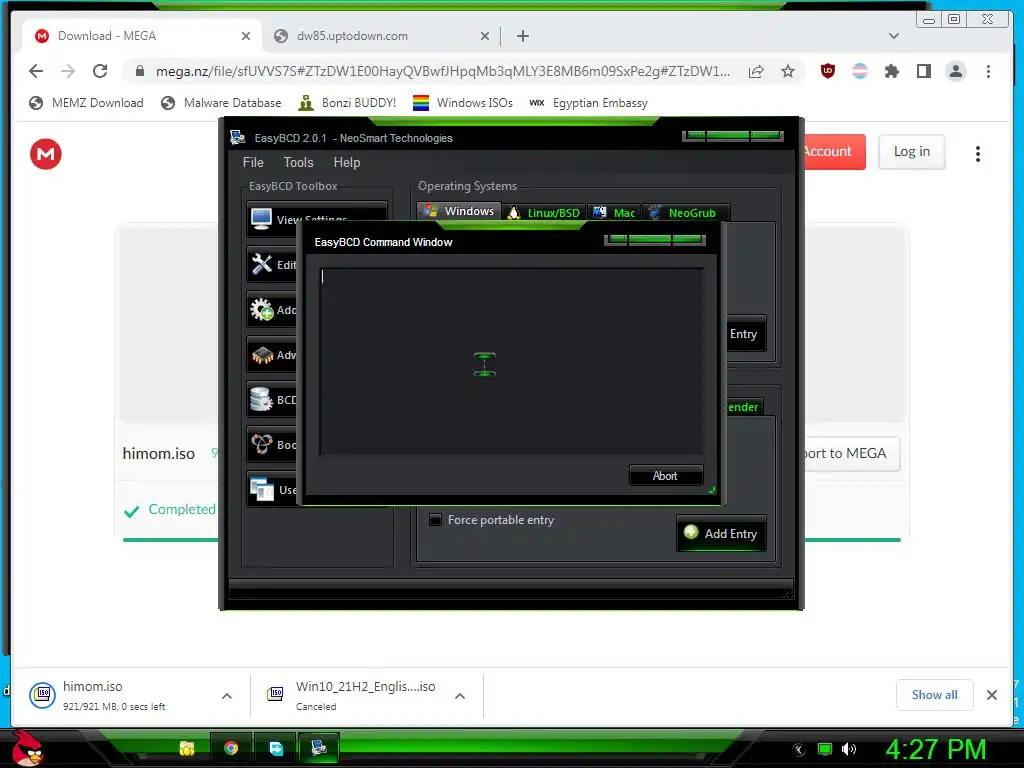The image size is (1024, 768).
Task: Open the EasyBCD taskbar icon
Action: 319,748
